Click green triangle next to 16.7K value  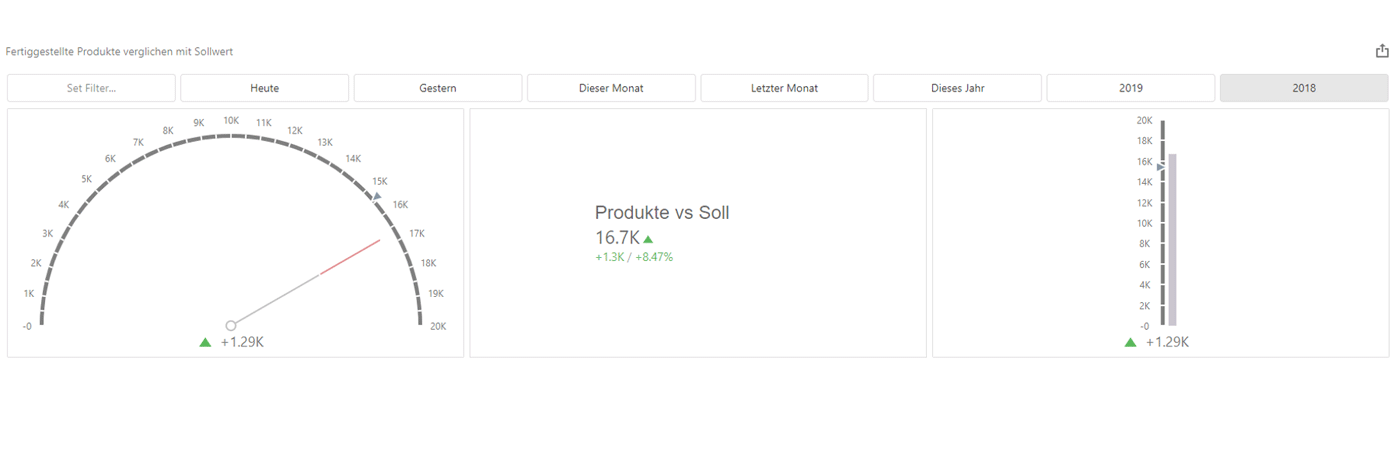click(648, 239)
